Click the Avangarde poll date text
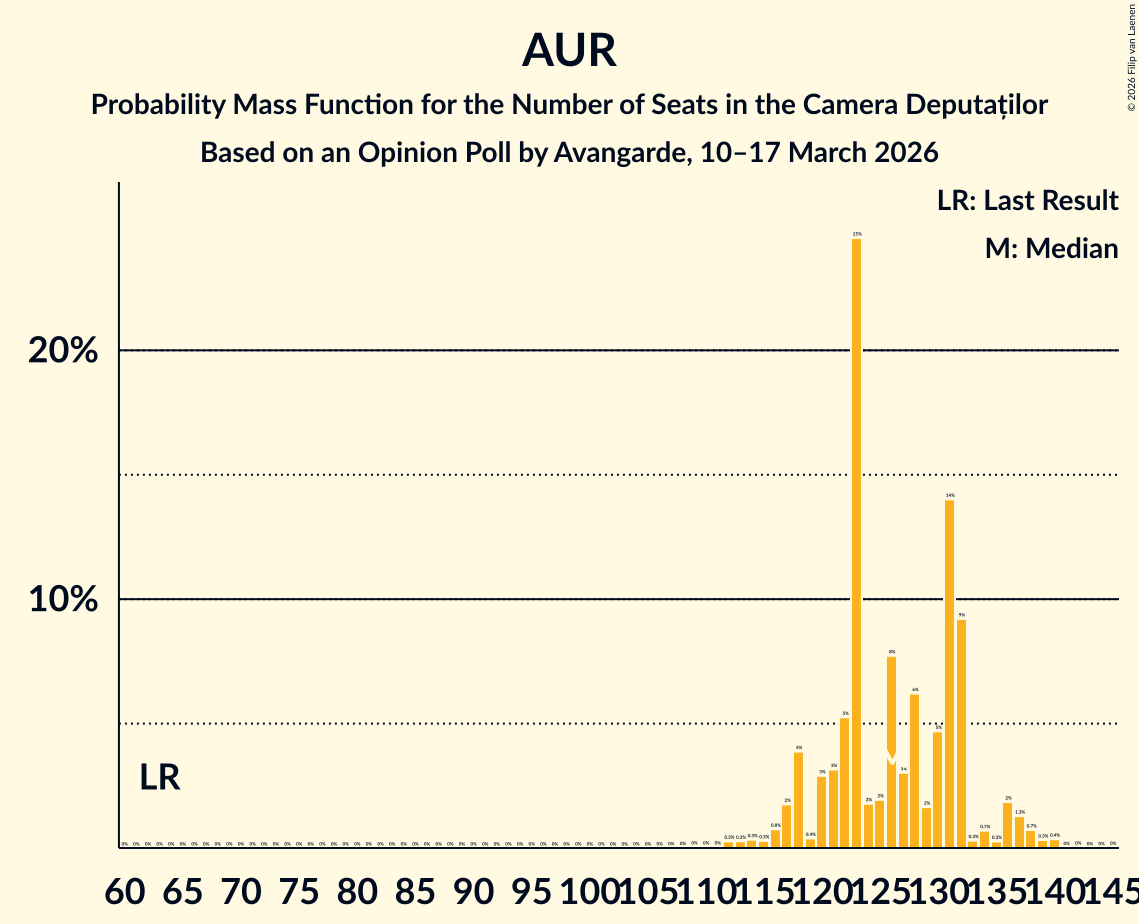Viewport: 1139px width, 924px height. [569, 152]
